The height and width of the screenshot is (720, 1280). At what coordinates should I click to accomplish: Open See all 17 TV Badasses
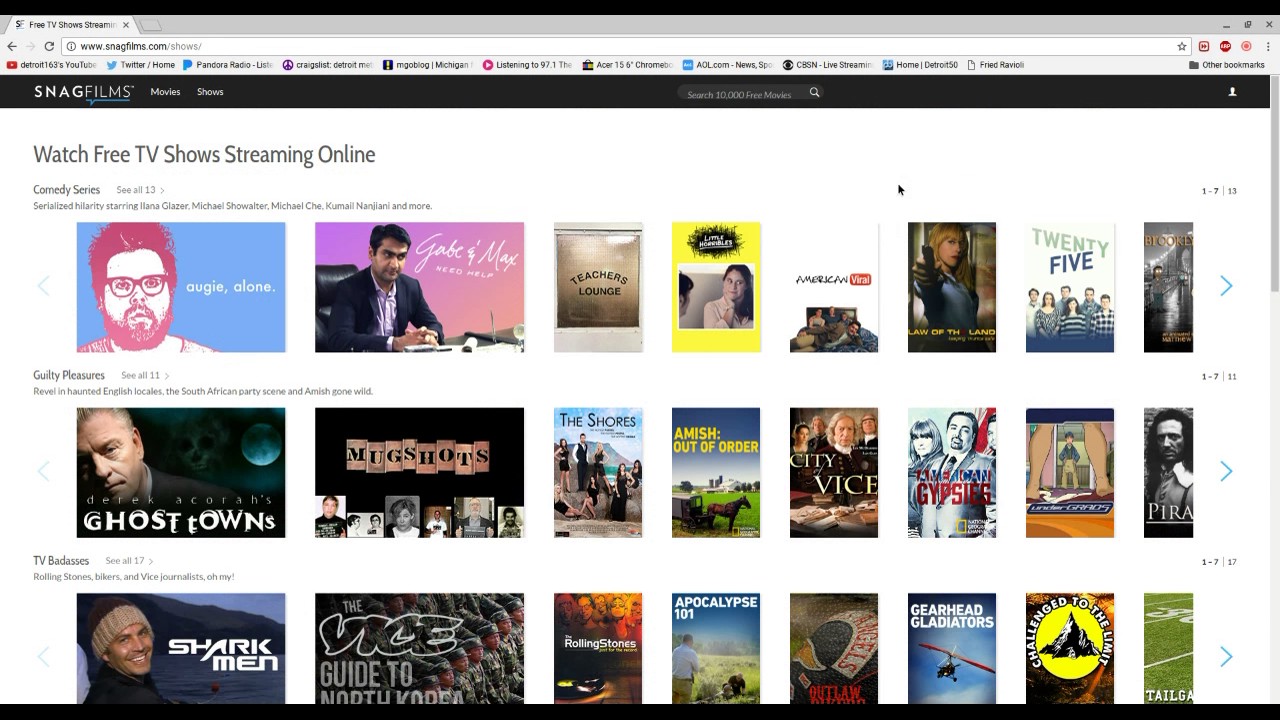[129, 561]
